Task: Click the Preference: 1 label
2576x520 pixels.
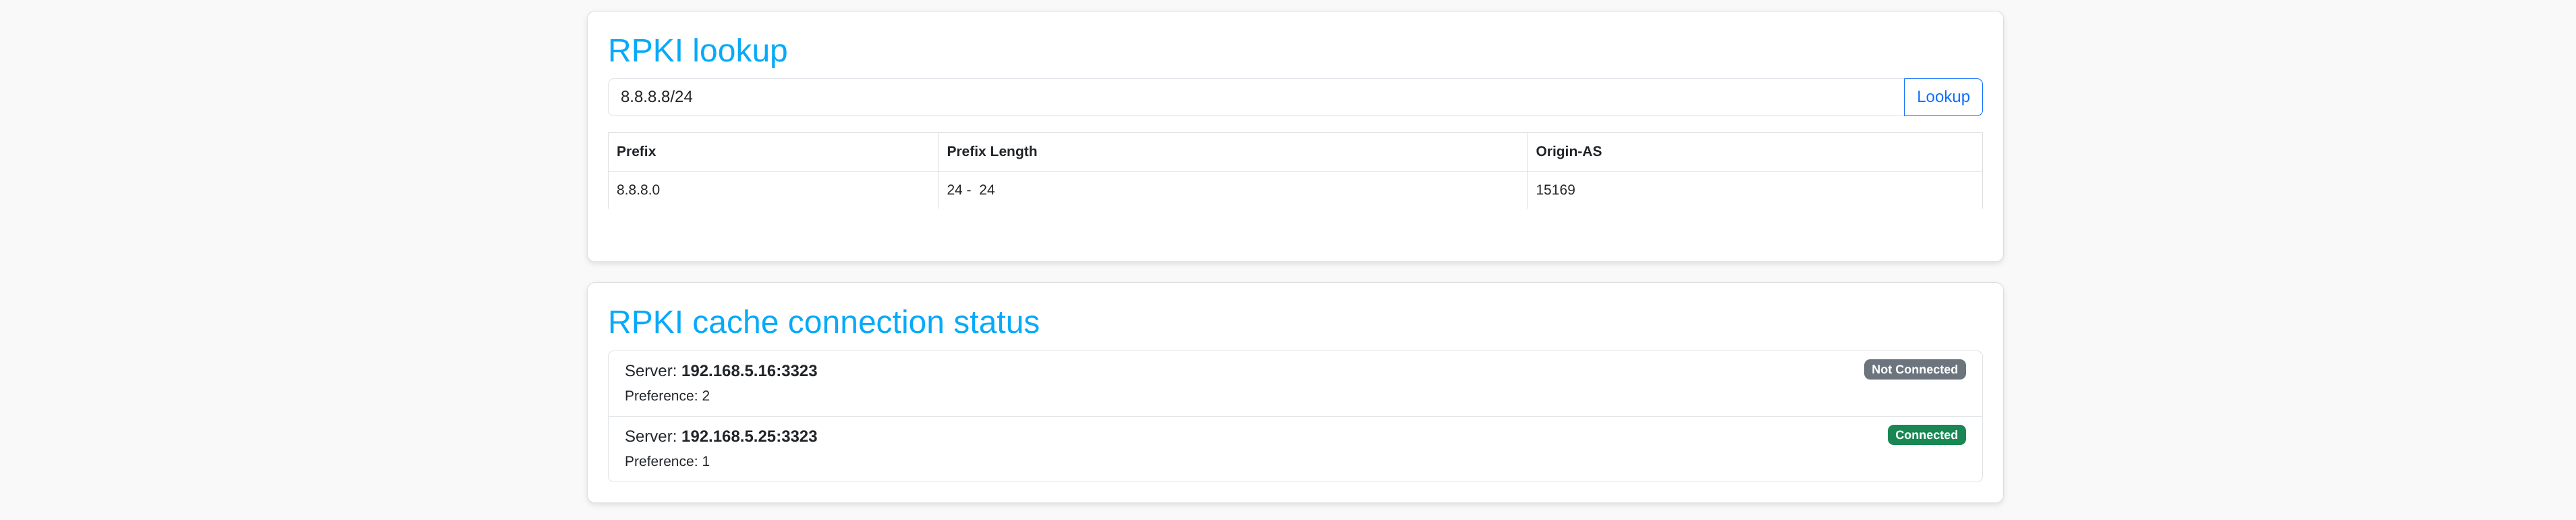Action: (667, 461)
